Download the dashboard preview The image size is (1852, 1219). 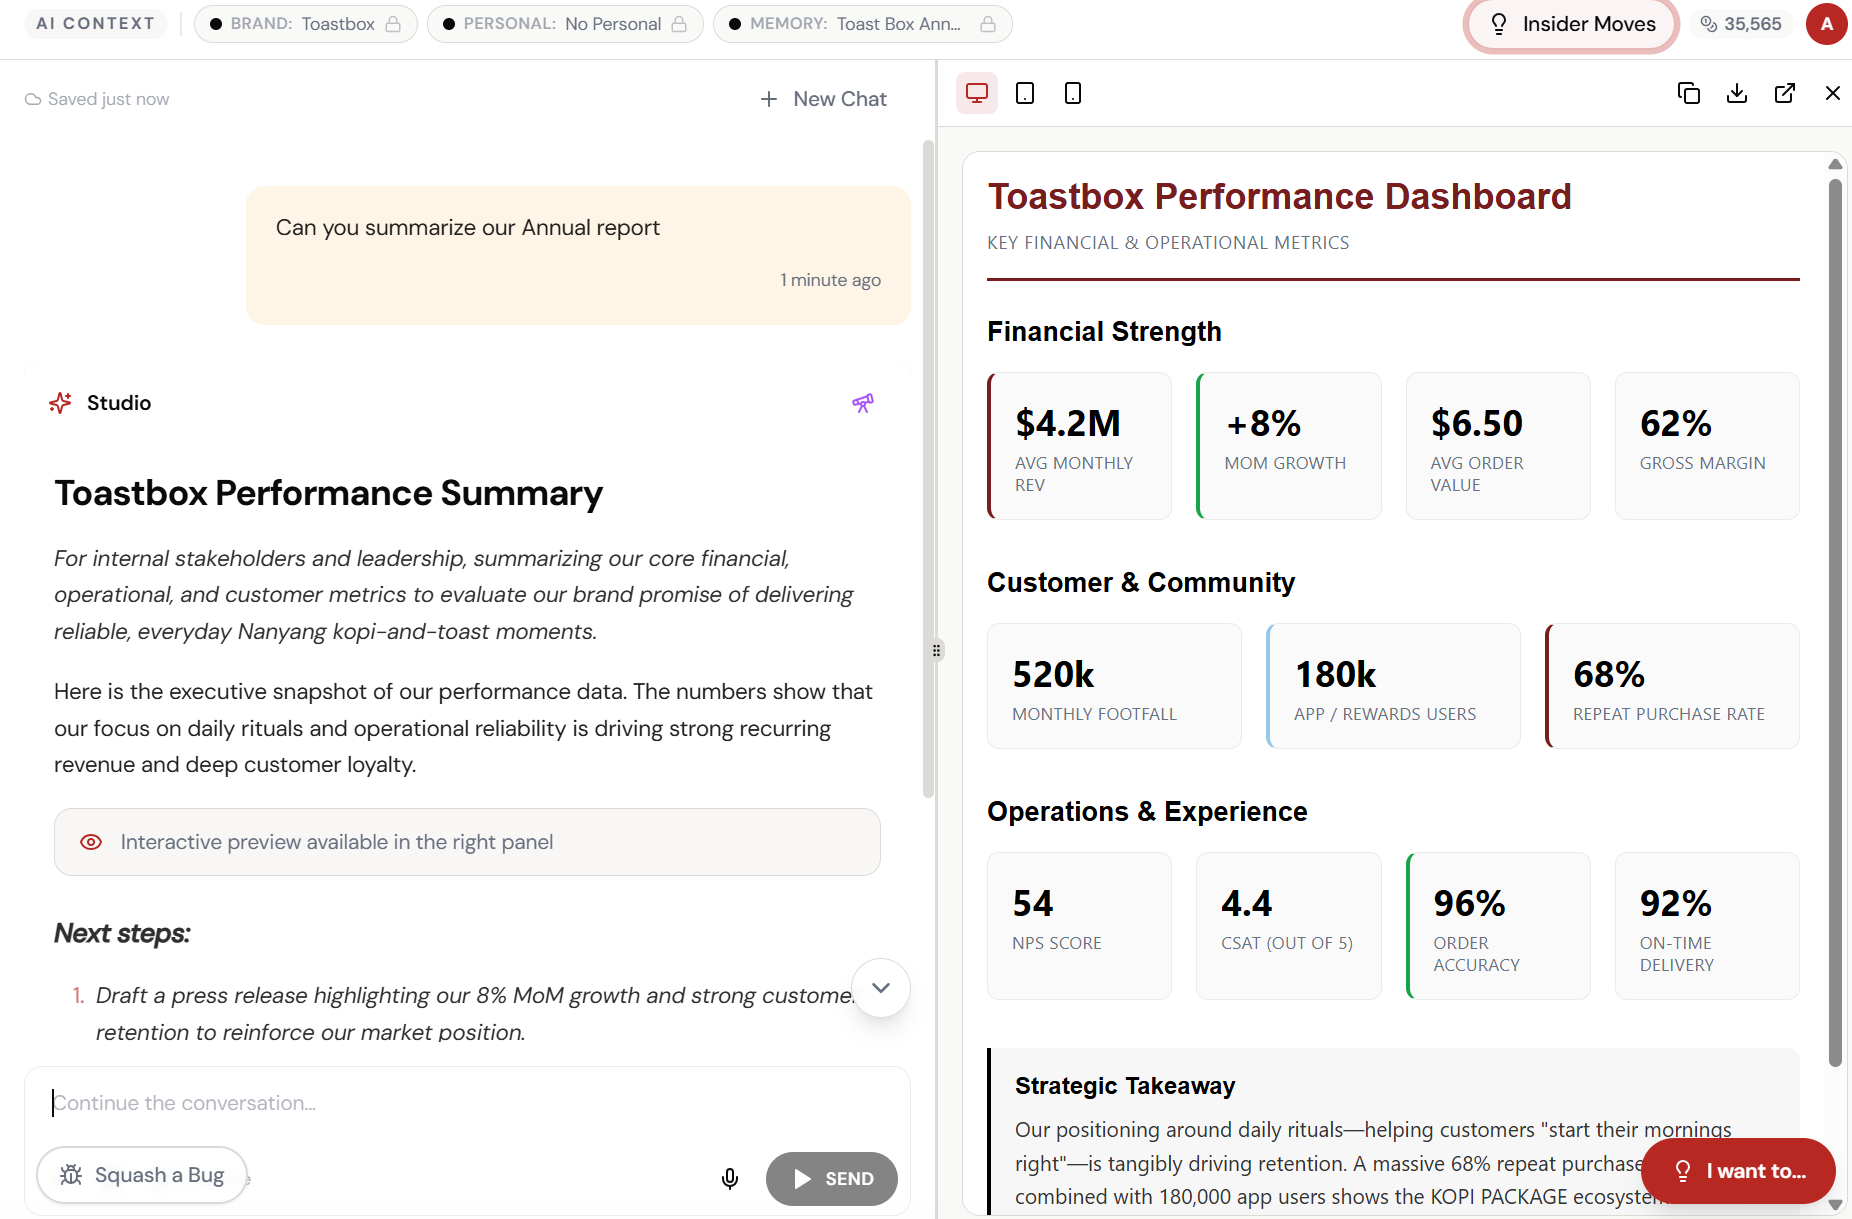pyautogui.click(x=1736, y=93)
